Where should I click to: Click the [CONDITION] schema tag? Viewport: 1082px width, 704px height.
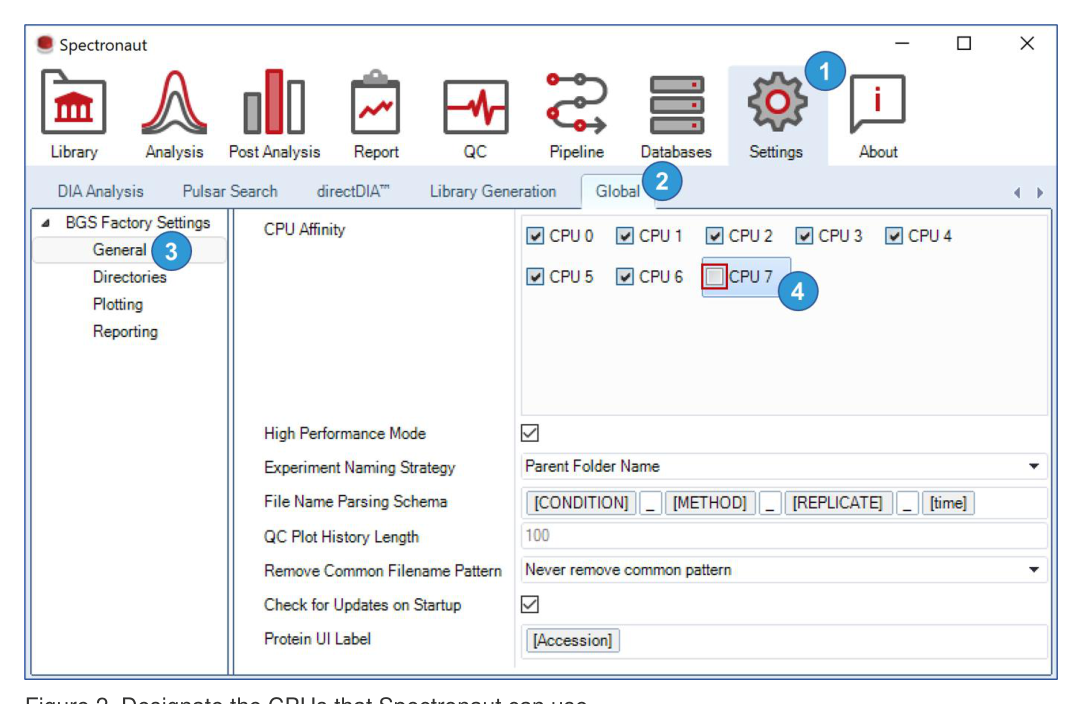[581, 502]
